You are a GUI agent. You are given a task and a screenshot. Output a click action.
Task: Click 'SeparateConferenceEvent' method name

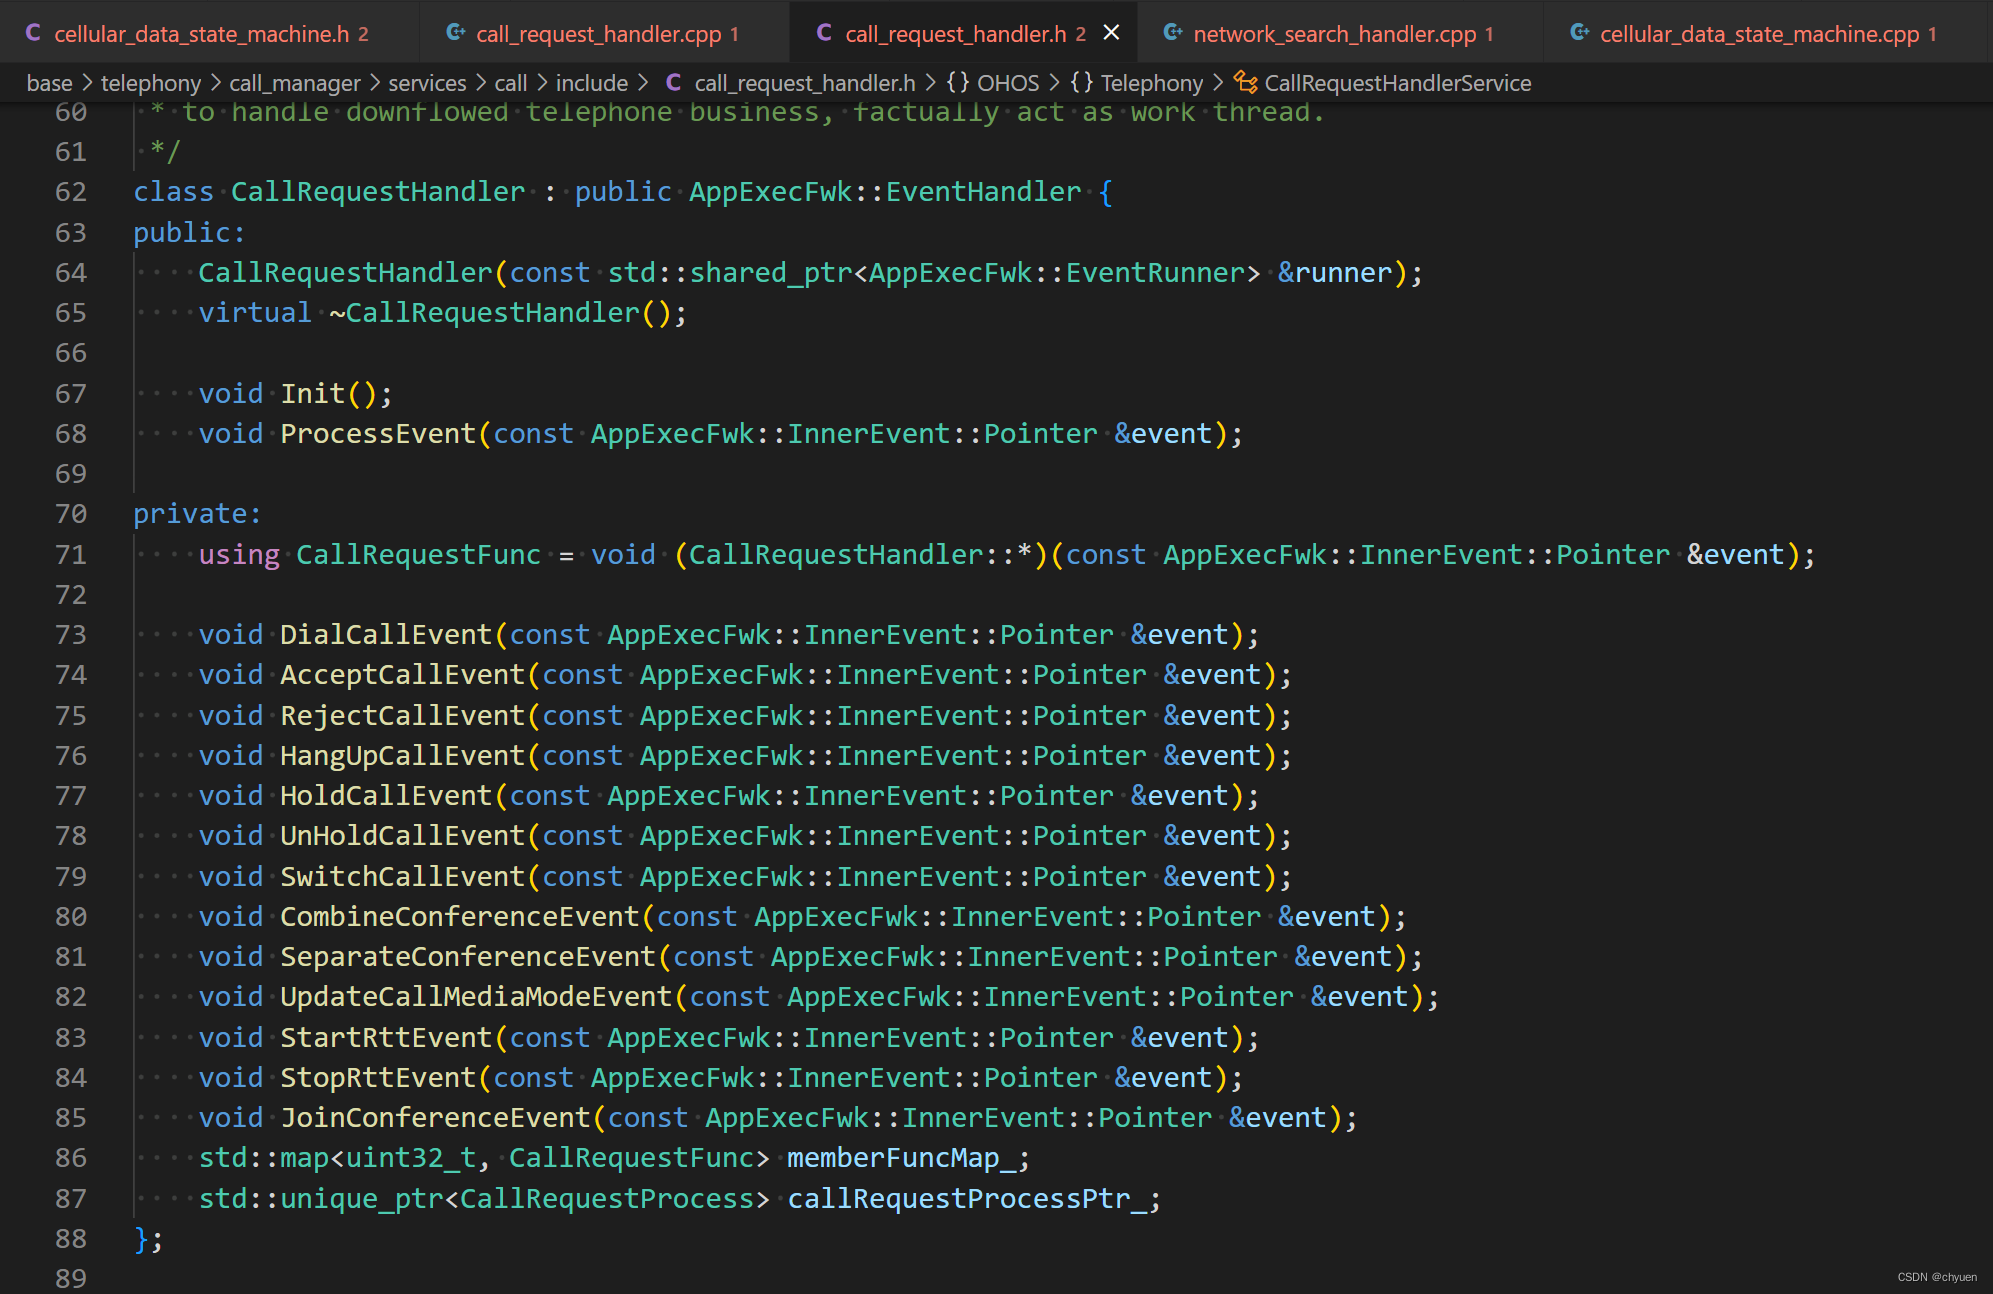[x=468, y=957]
